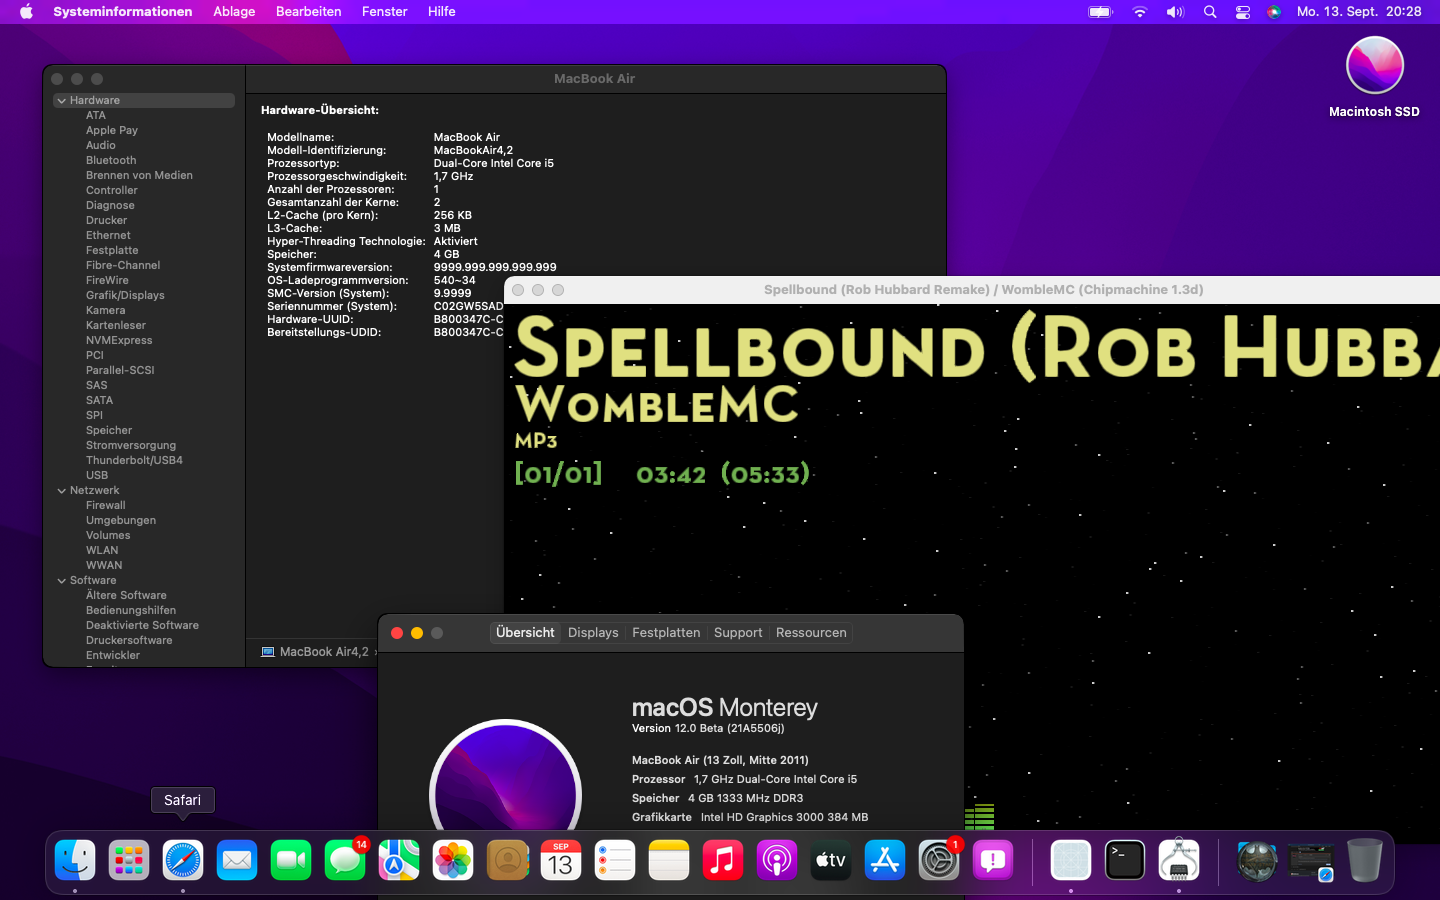Select Grafik/Displays in the sidebar

coord(125,295)
